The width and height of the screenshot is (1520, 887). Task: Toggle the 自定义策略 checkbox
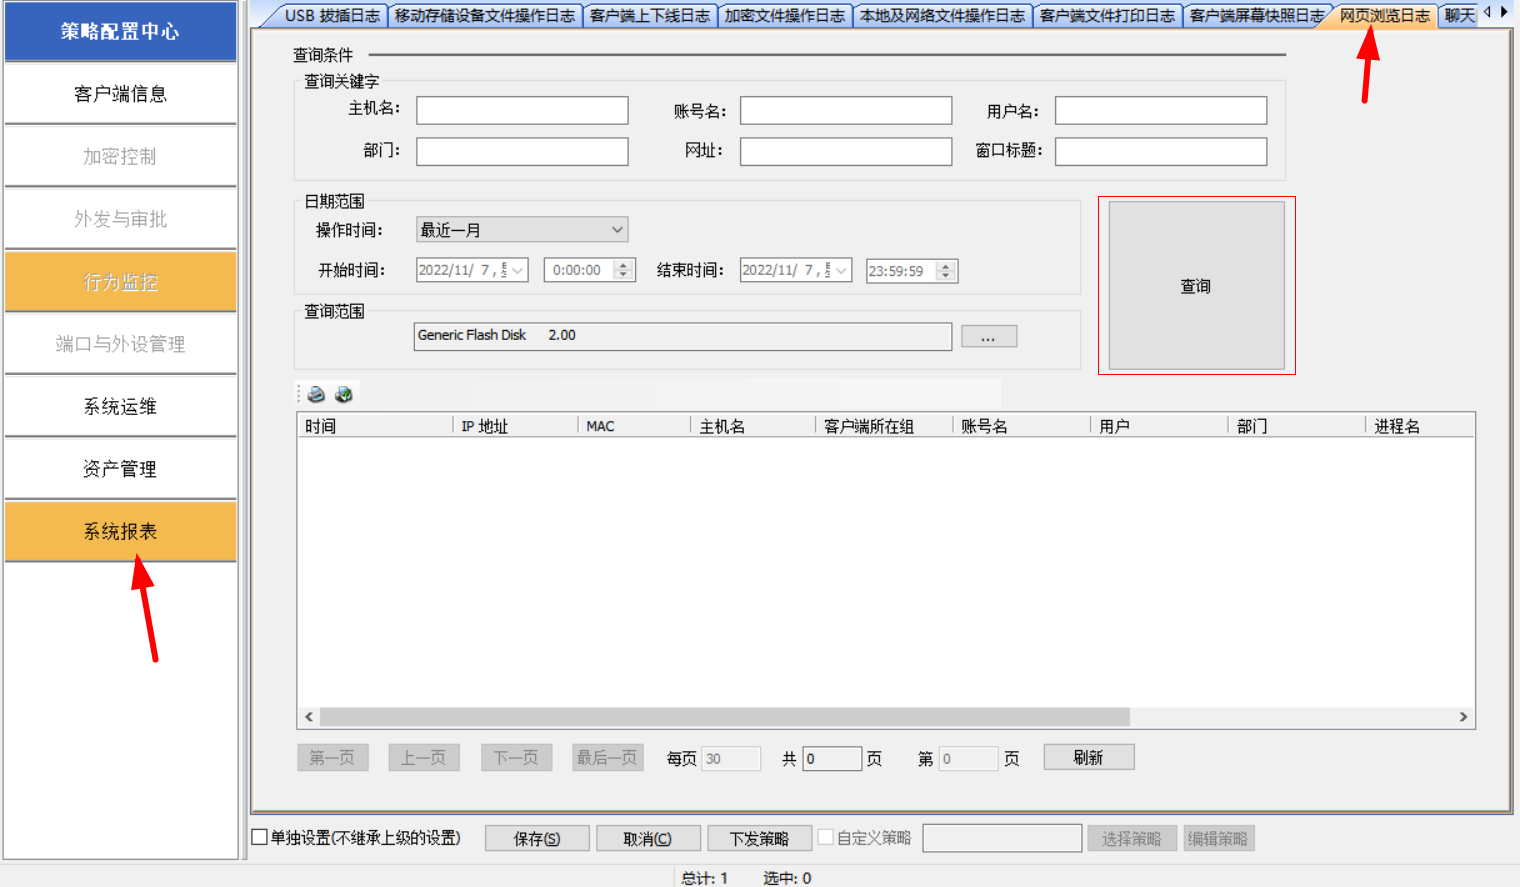pyautogui.click(x=826, y=838)
